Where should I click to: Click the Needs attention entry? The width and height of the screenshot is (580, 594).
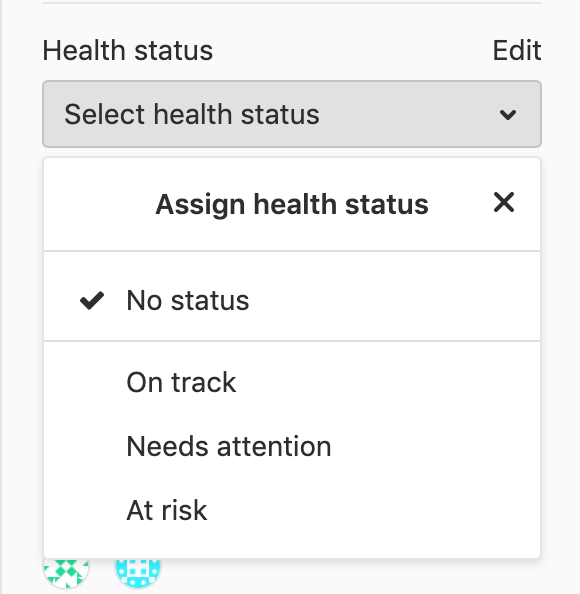point(292,446)
